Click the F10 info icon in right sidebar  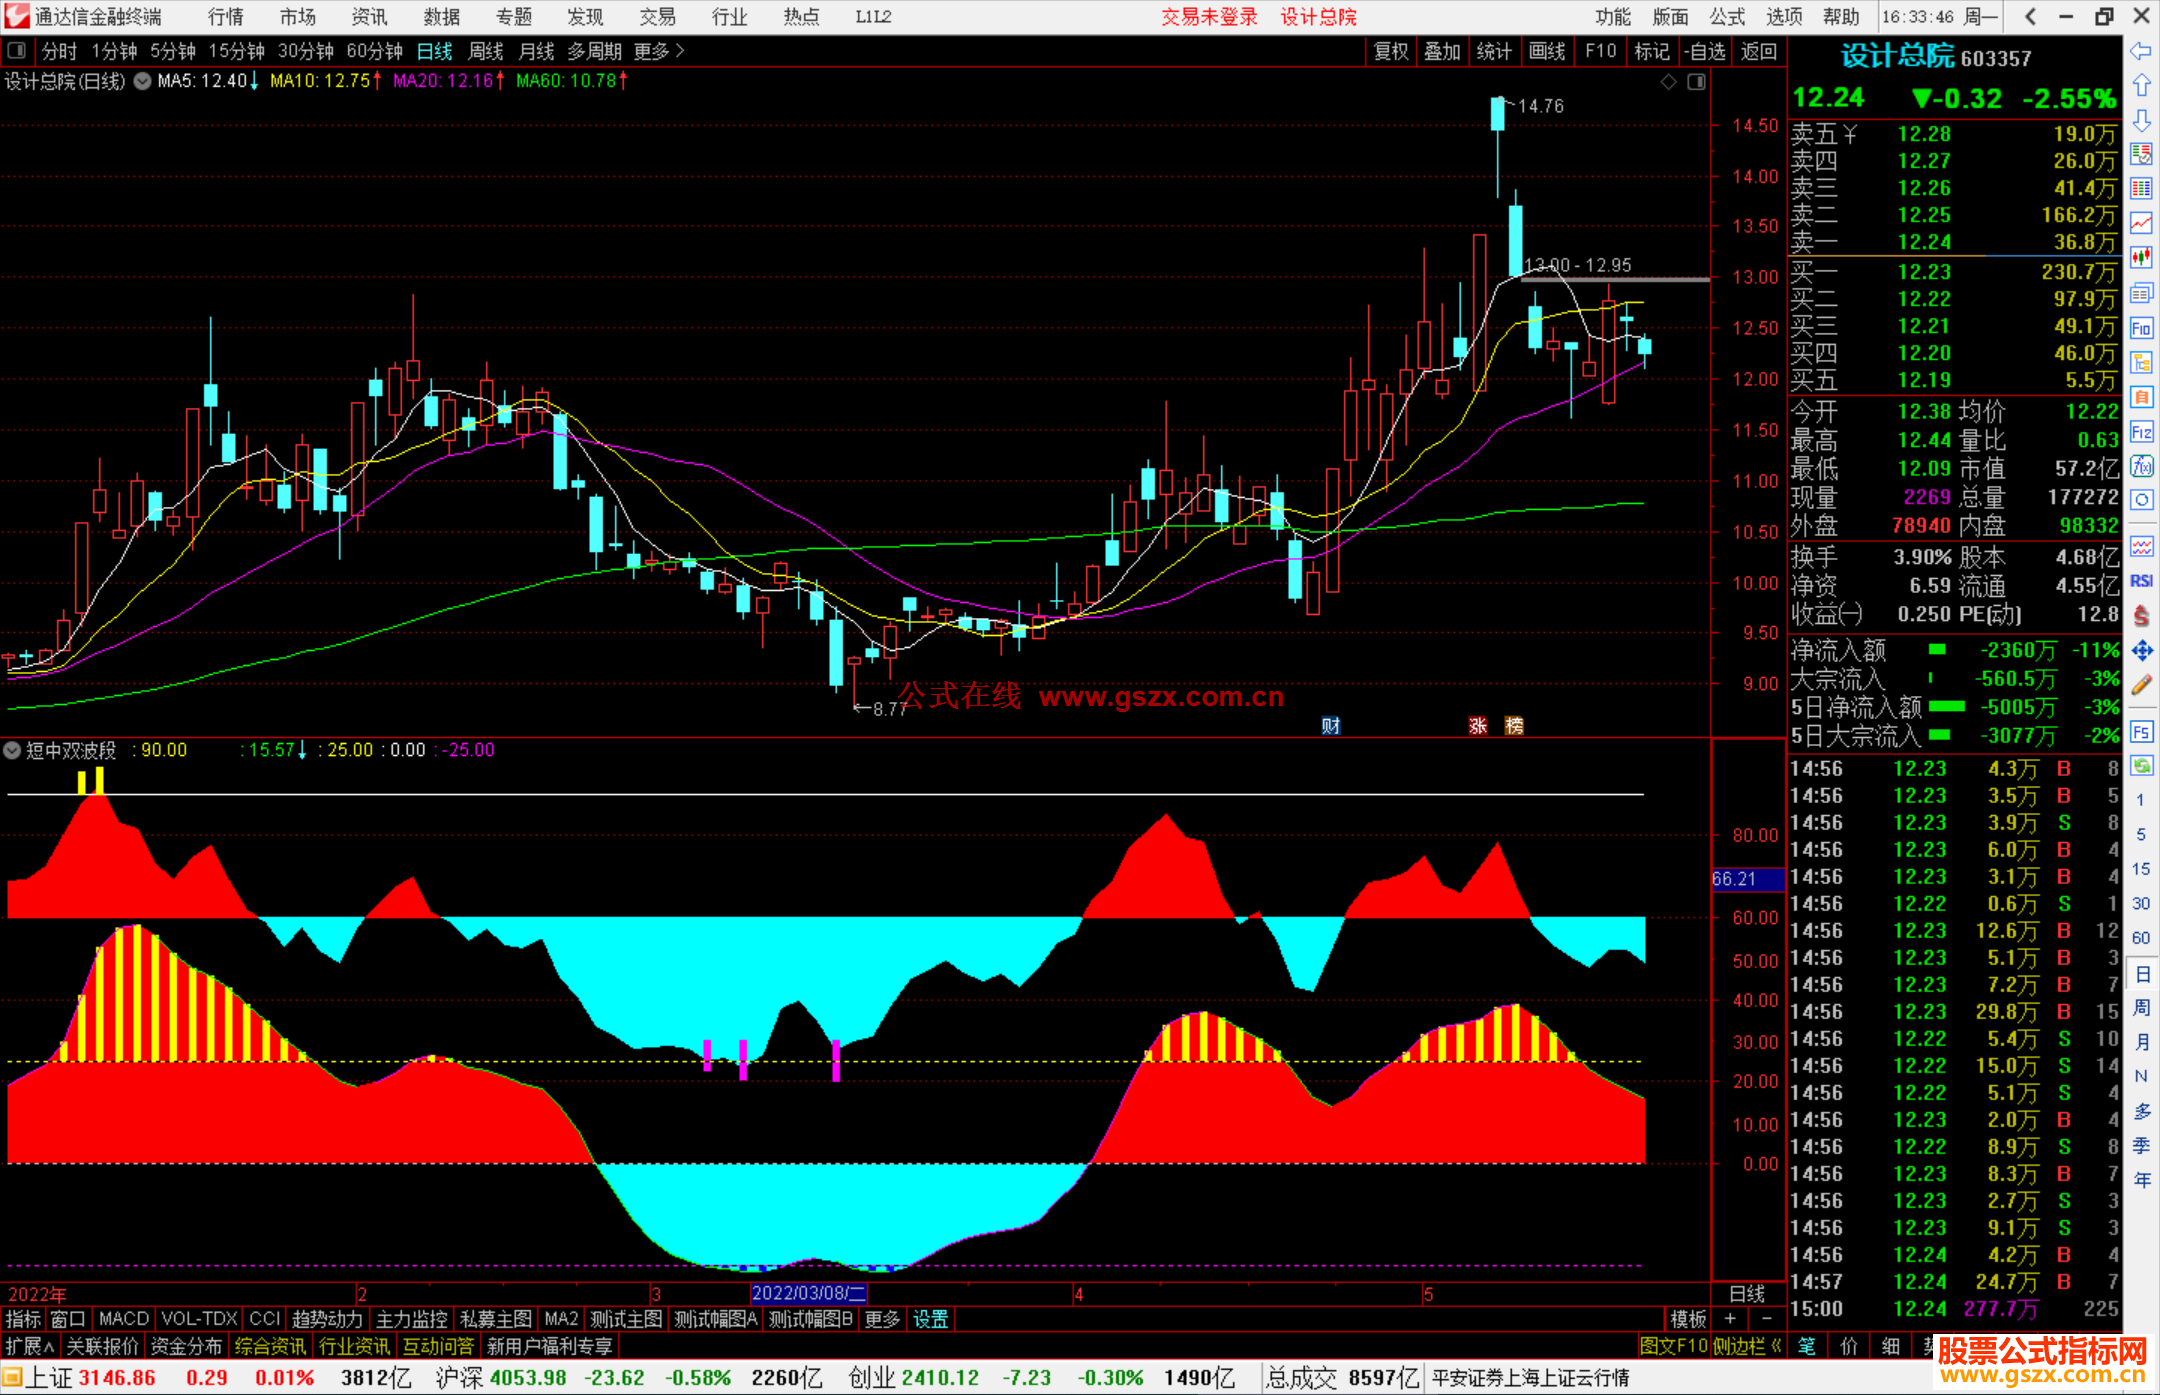2141,328
